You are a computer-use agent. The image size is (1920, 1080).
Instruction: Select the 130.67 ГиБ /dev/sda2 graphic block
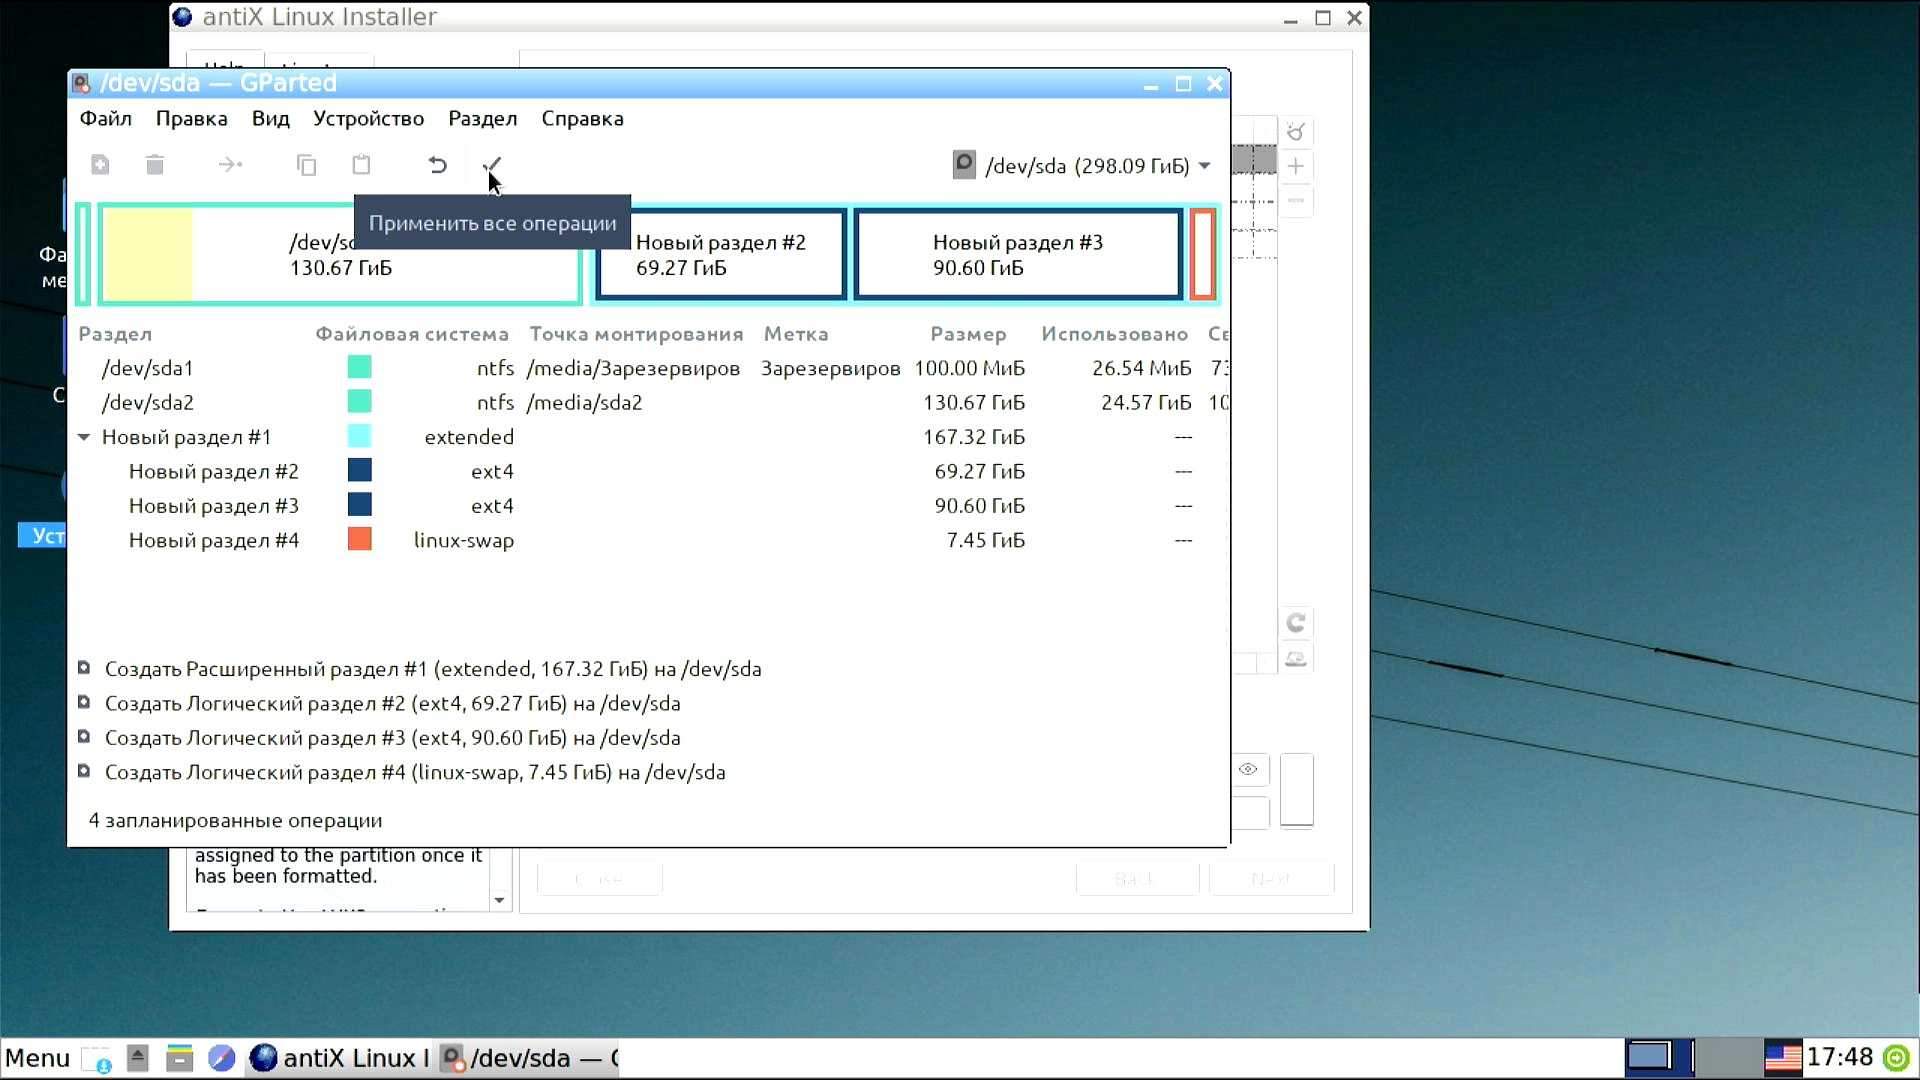(x=340, y=254)
